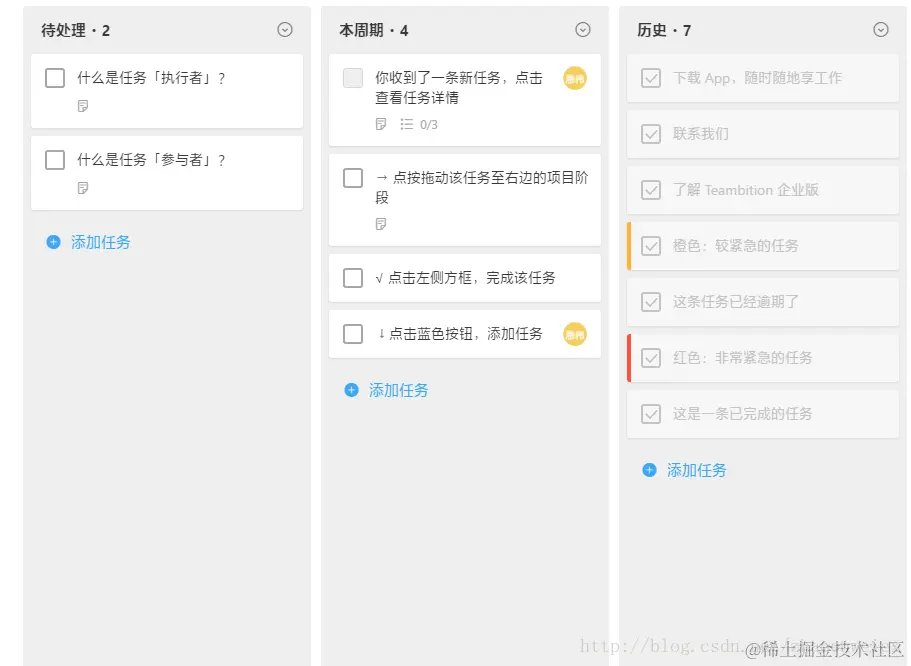Image resolution: width=911 pixels, height=666 pixels.
Task: Collapse the 待处理 column with its chevron
Action: click(x=284, y=29)
